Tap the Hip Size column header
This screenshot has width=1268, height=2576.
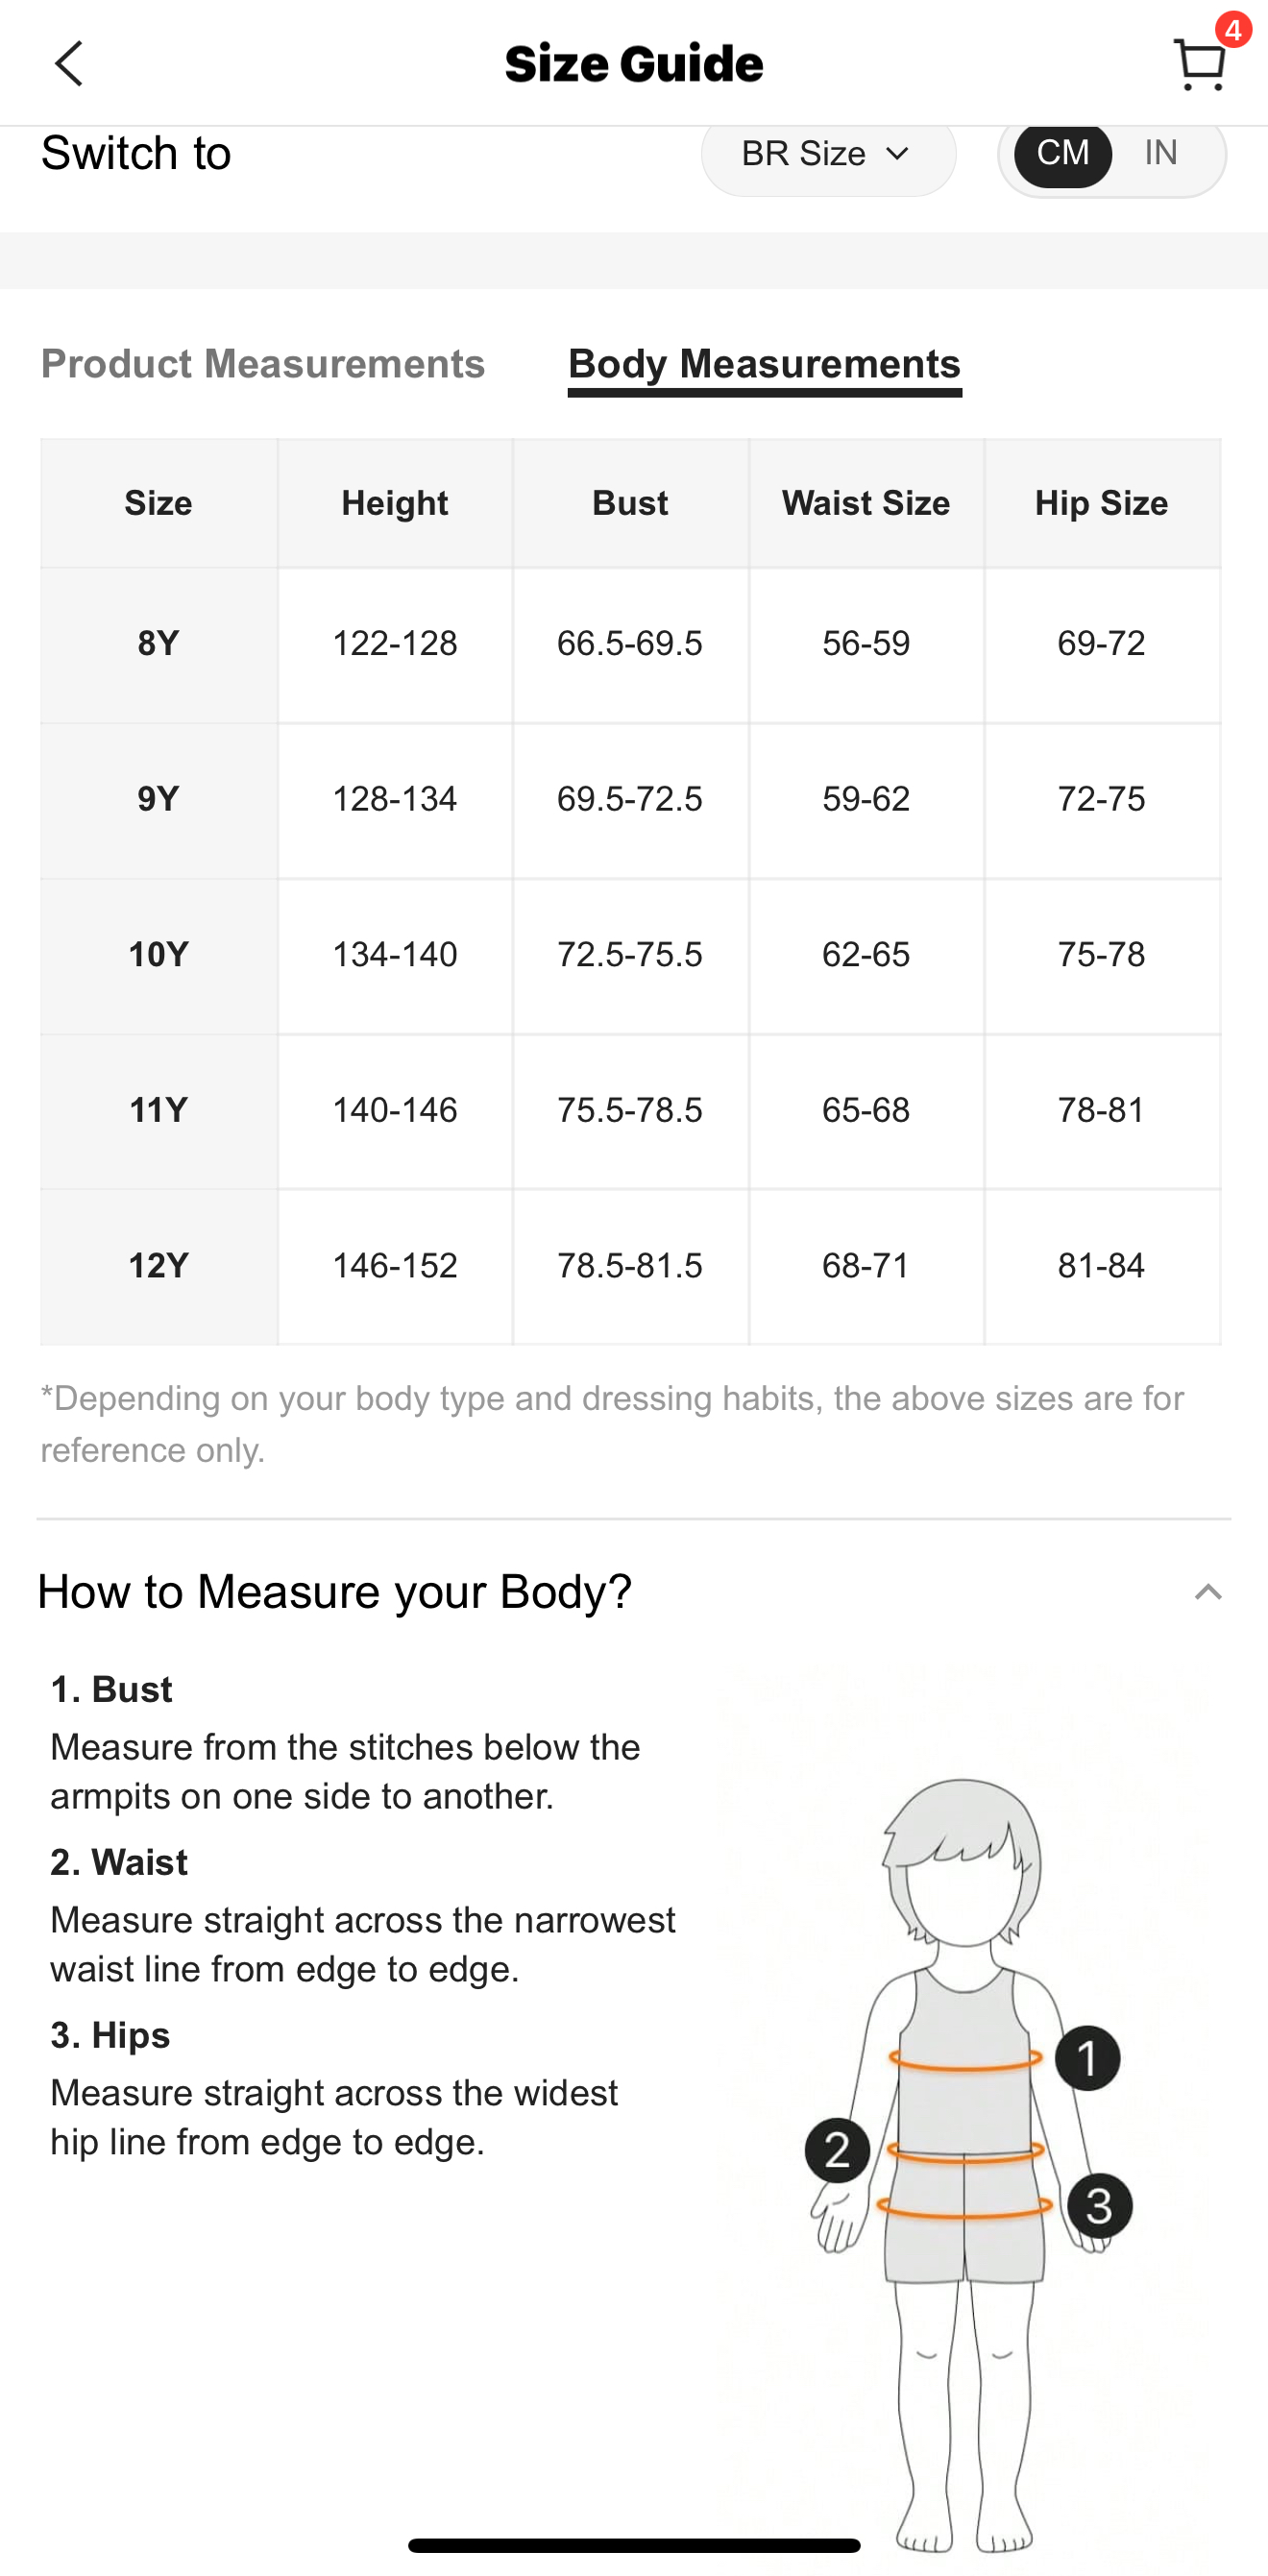click(1101, 503)
